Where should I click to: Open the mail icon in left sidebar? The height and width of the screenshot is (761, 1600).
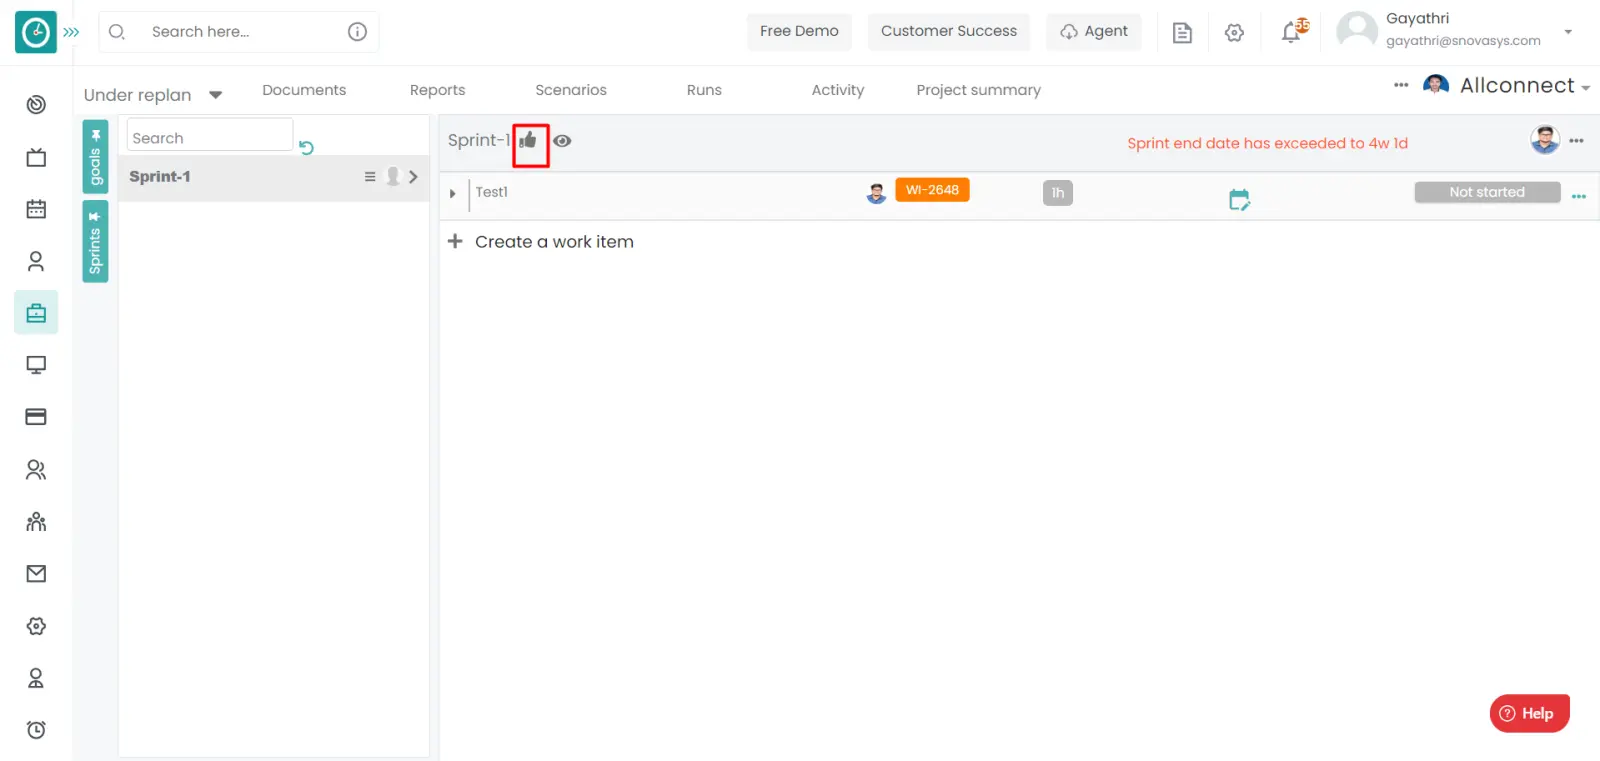(36, 574)
